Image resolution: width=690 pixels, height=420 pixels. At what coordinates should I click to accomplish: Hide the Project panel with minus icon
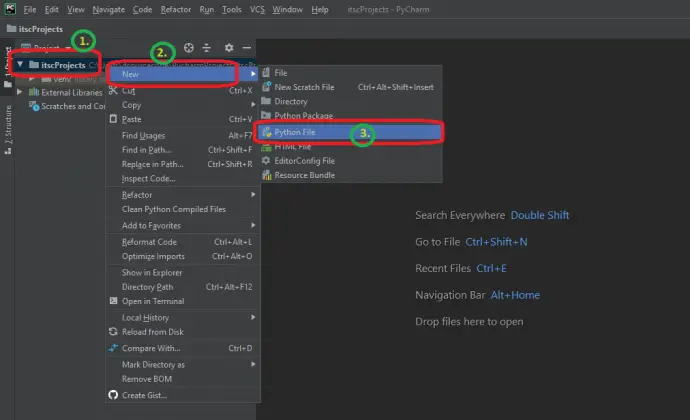coord(247,47)
